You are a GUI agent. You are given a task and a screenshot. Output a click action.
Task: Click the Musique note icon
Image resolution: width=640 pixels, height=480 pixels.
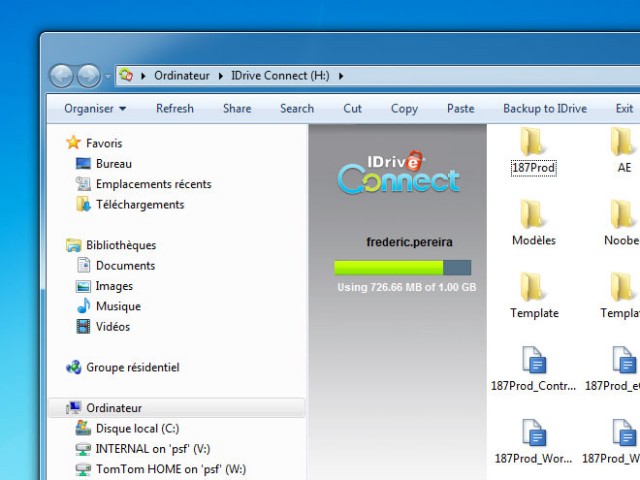click(83, 306)
